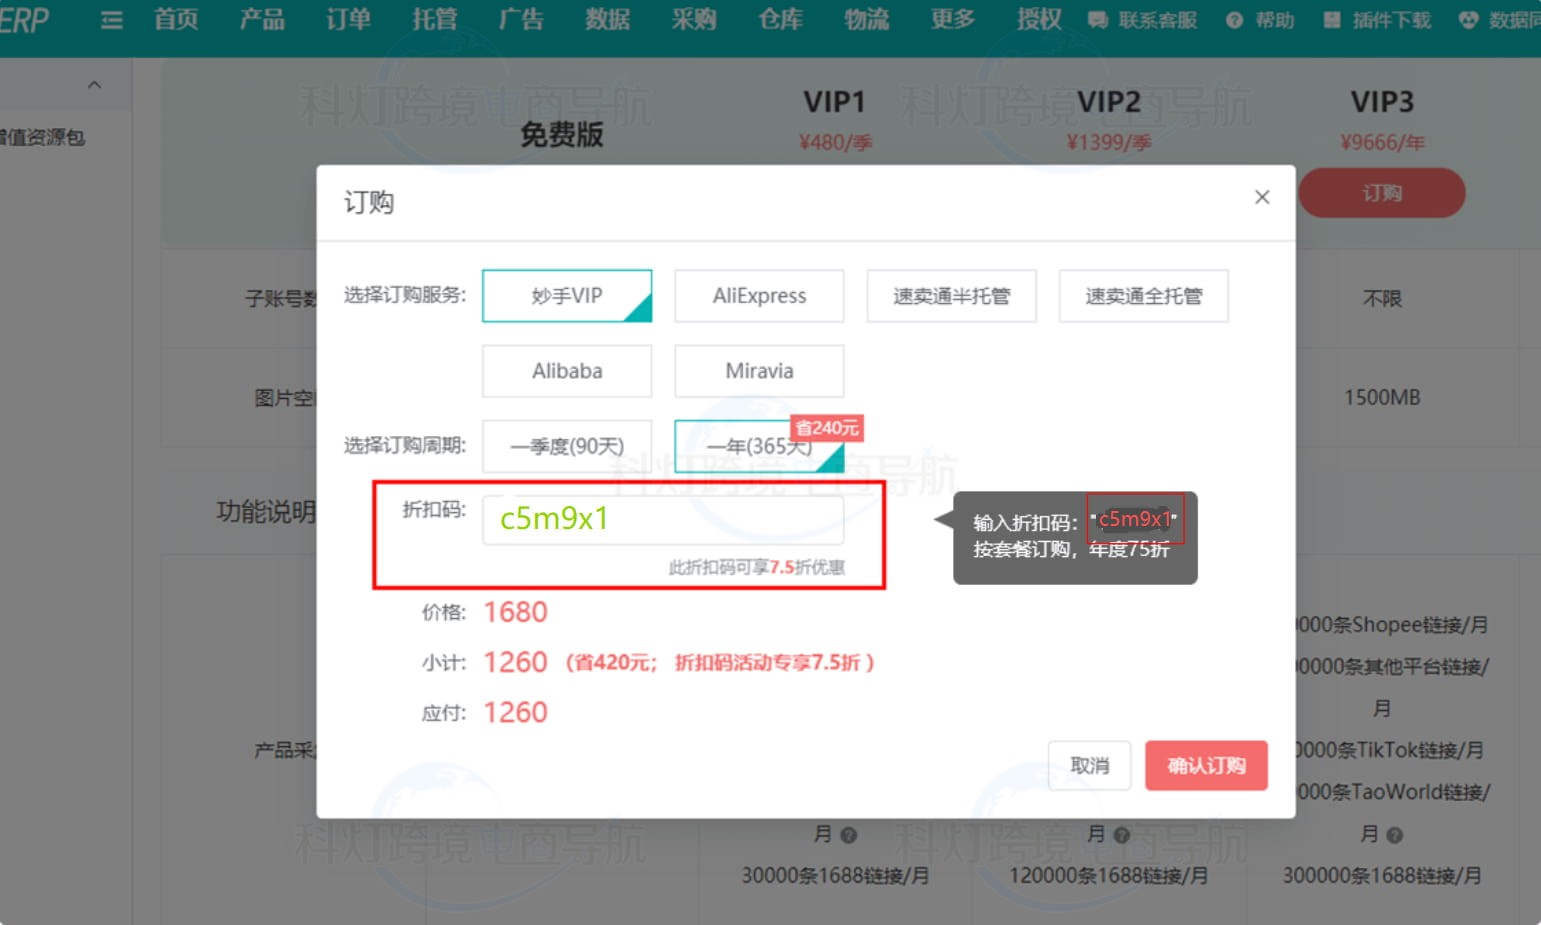1541x925 pixels.
Task: Switch to the 订单 menu item
Action: click(346, 20)
